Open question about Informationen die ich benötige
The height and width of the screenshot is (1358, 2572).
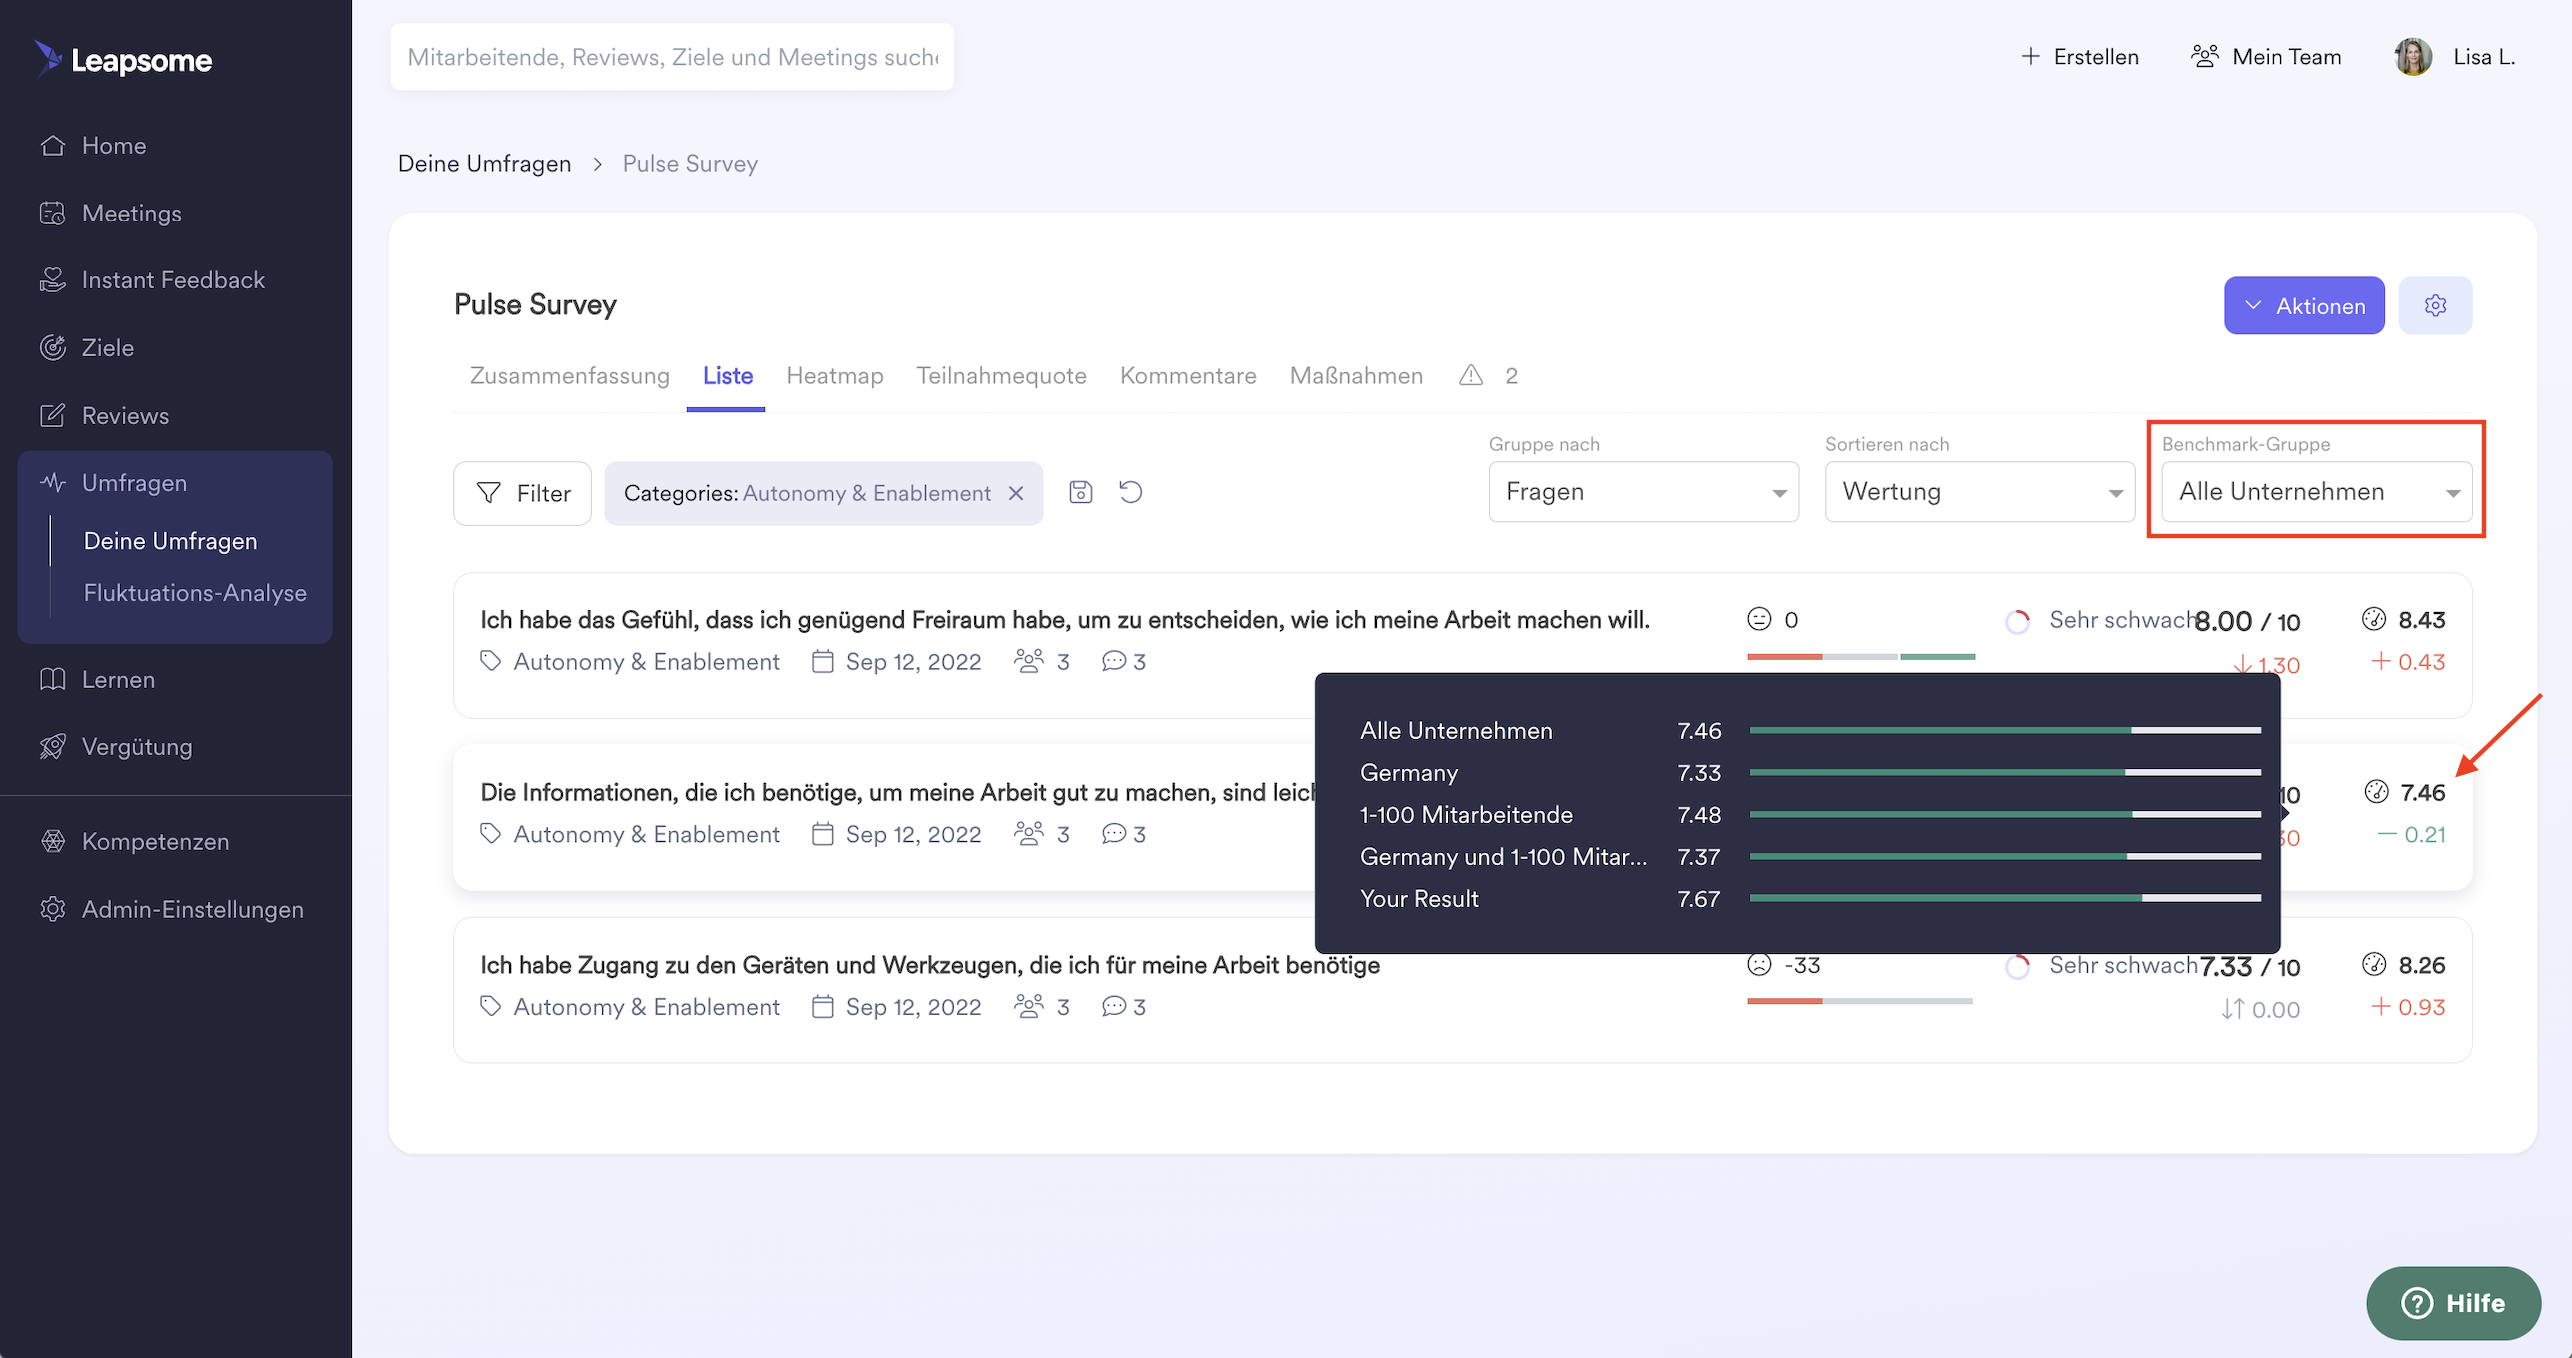898,793
